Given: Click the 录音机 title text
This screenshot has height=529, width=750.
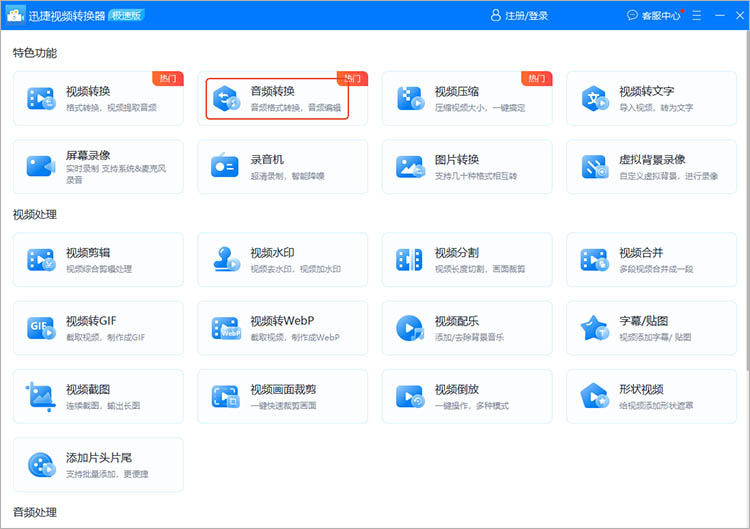Looking at the screenshot, I should [267, 159].
